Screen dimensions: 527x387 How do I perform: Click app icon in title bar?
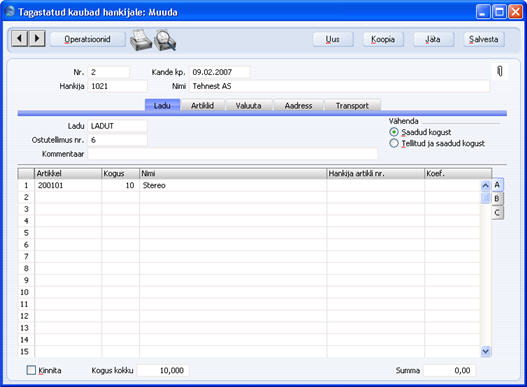tap(10, 12)
